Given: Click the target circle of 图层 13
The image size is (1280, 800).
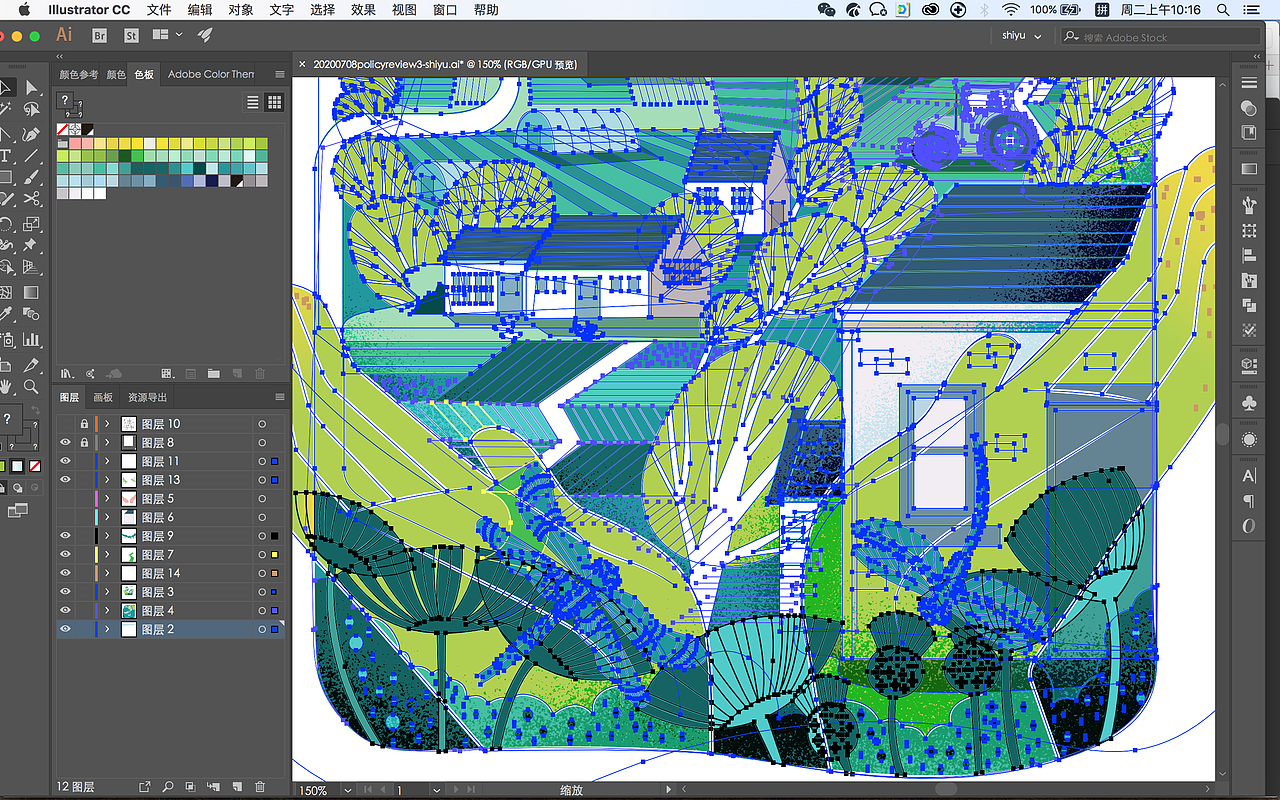Looking at the screenshot, I should pyautogui.click(x=262, y=480).
